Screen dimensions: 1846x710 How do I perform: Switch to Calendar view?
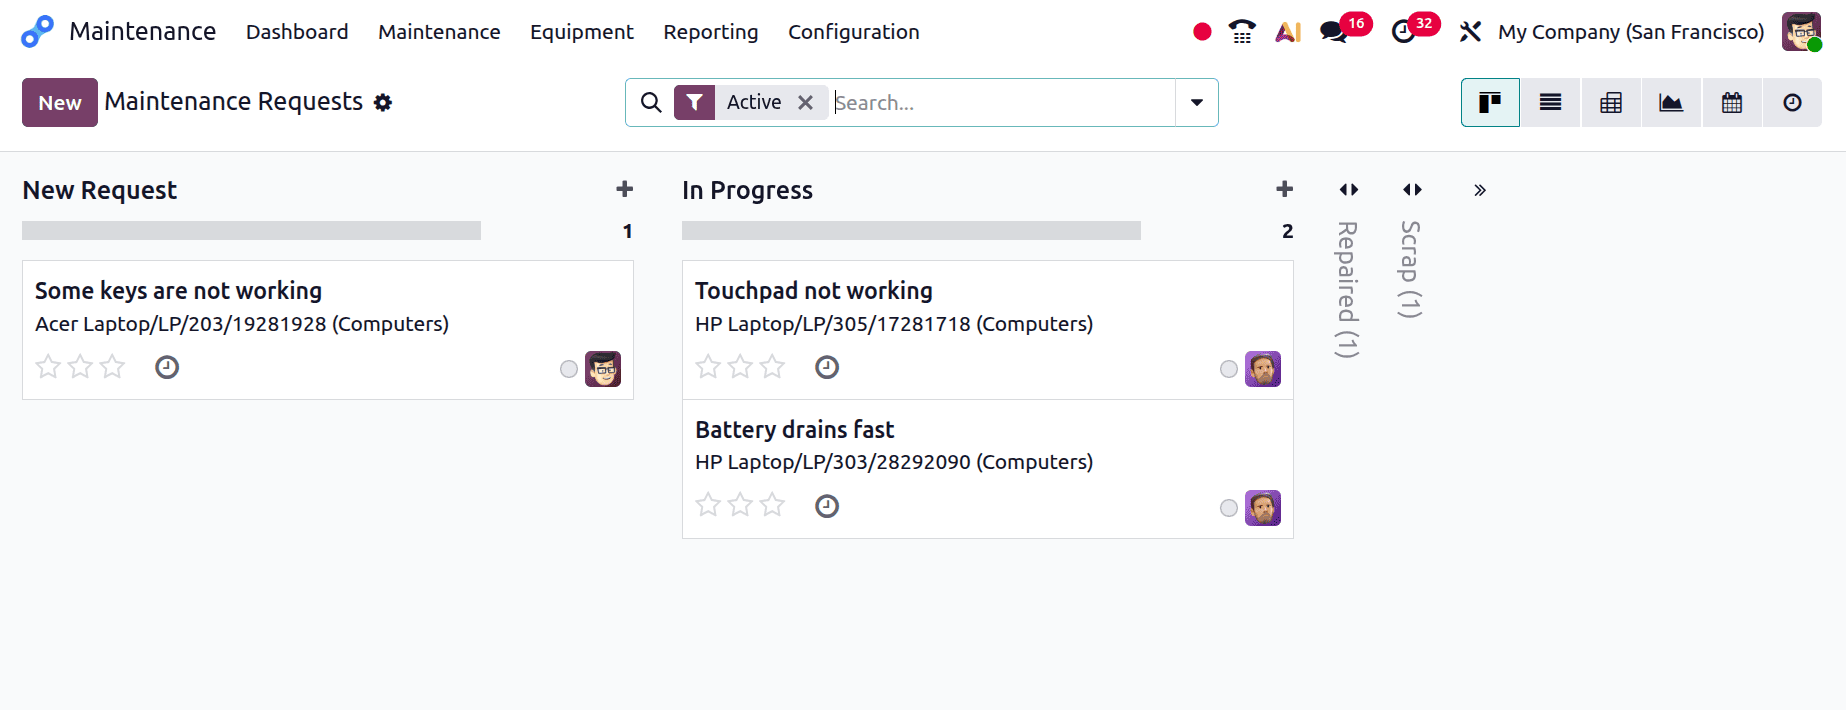point(1732,102)
